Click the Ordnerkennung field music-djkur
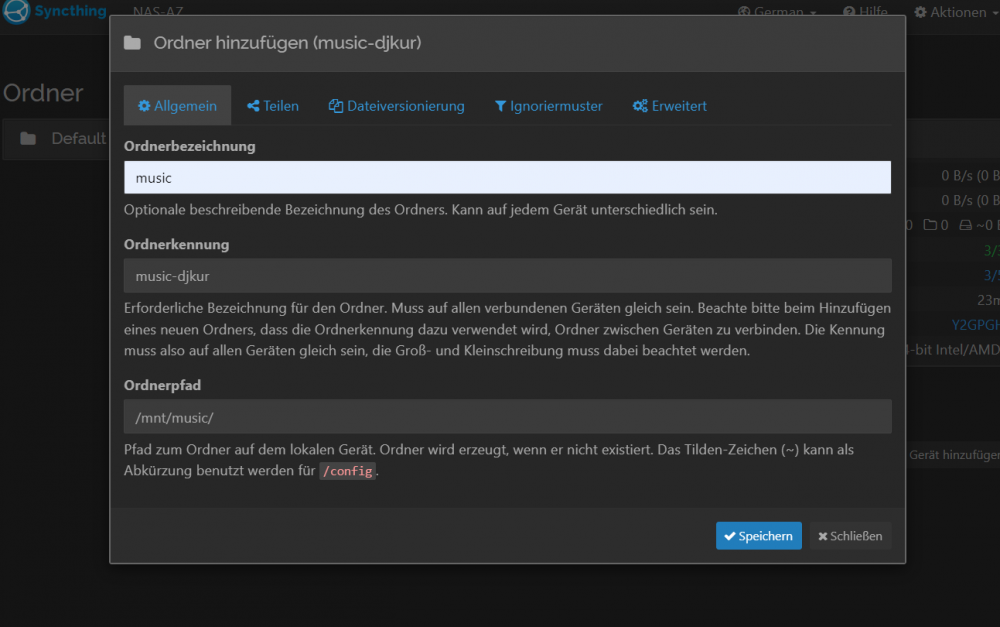The image size is (1000, 627). tap(507, 276)
